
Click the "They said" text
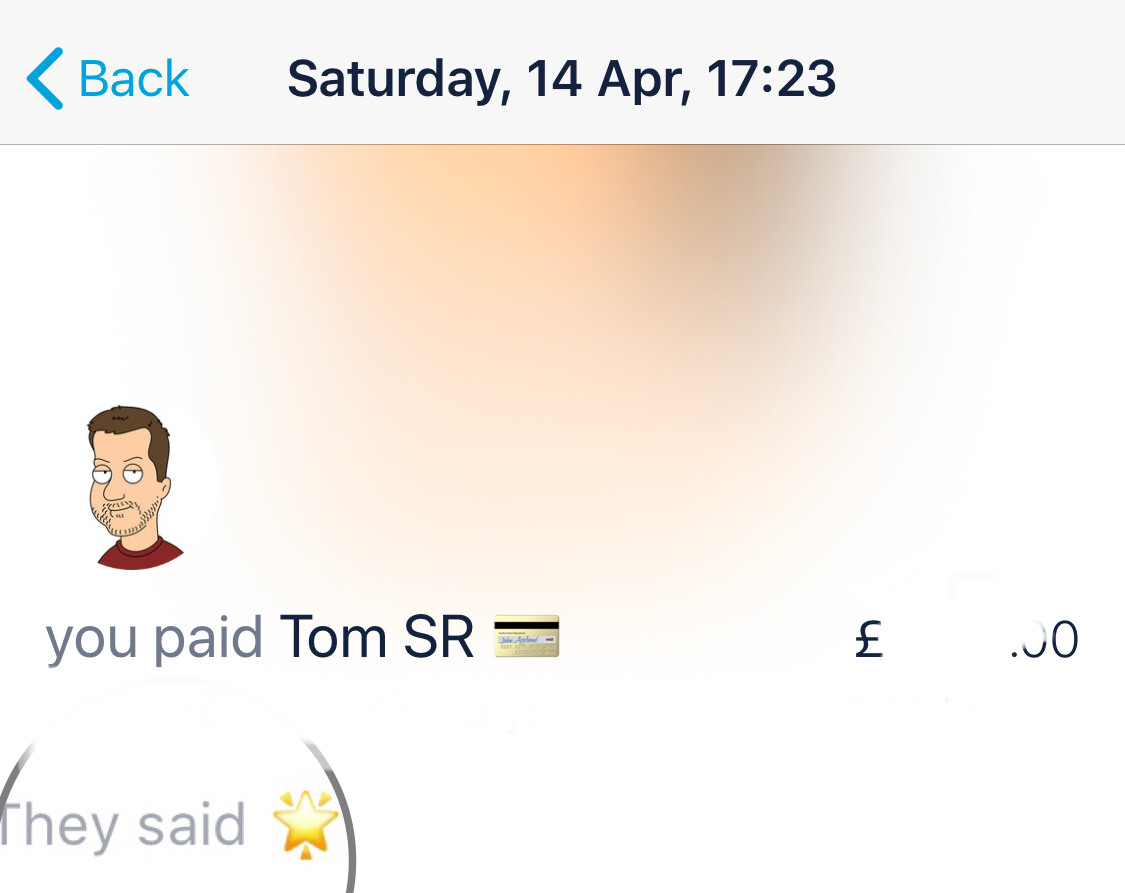tap(123, 827)
